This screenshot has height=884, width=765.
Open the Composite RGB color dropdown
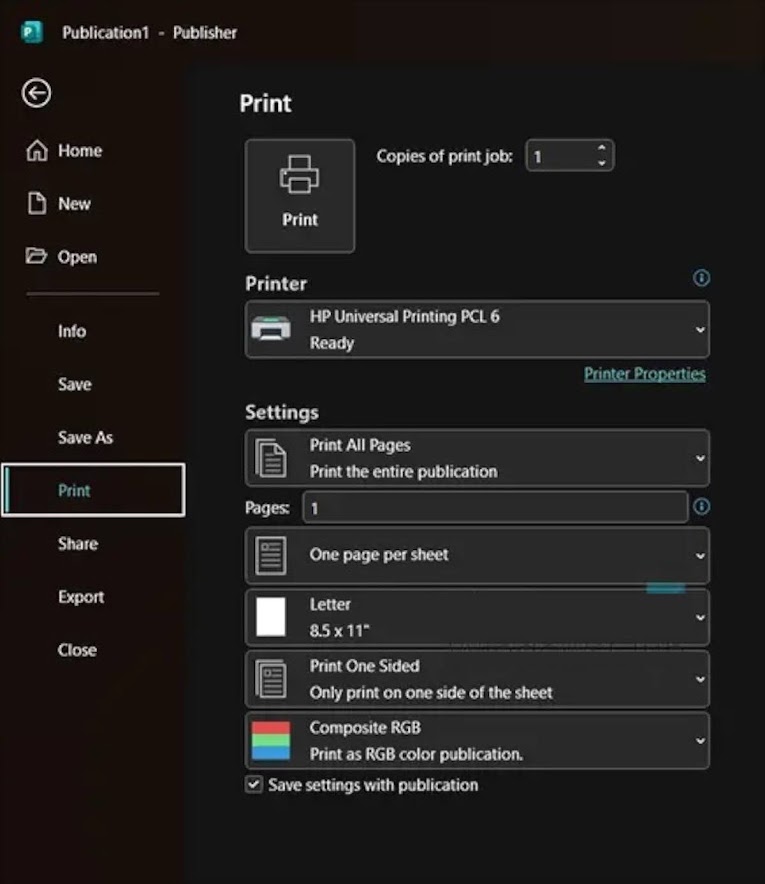pos(477,741)
